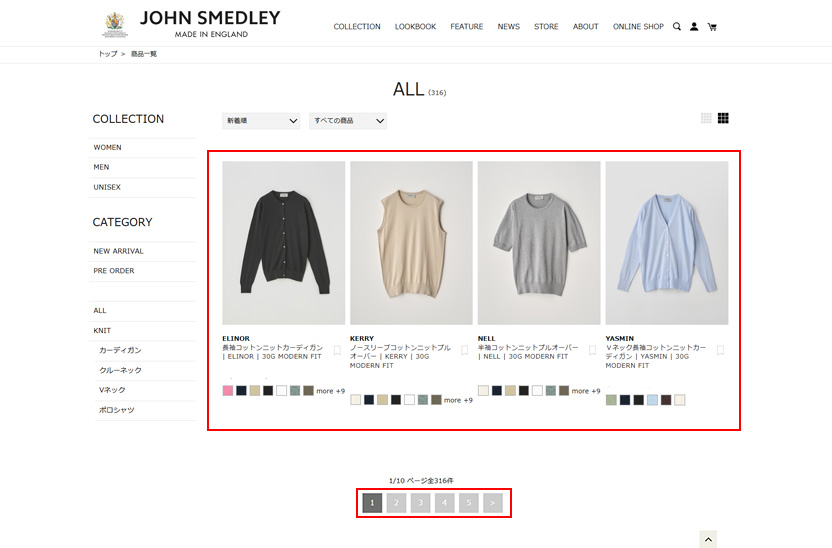Viewport: 832px width, 548px height.
Task: Click the back-to-top arrow button
Action: pyautogui.click(x=708, y=540)
